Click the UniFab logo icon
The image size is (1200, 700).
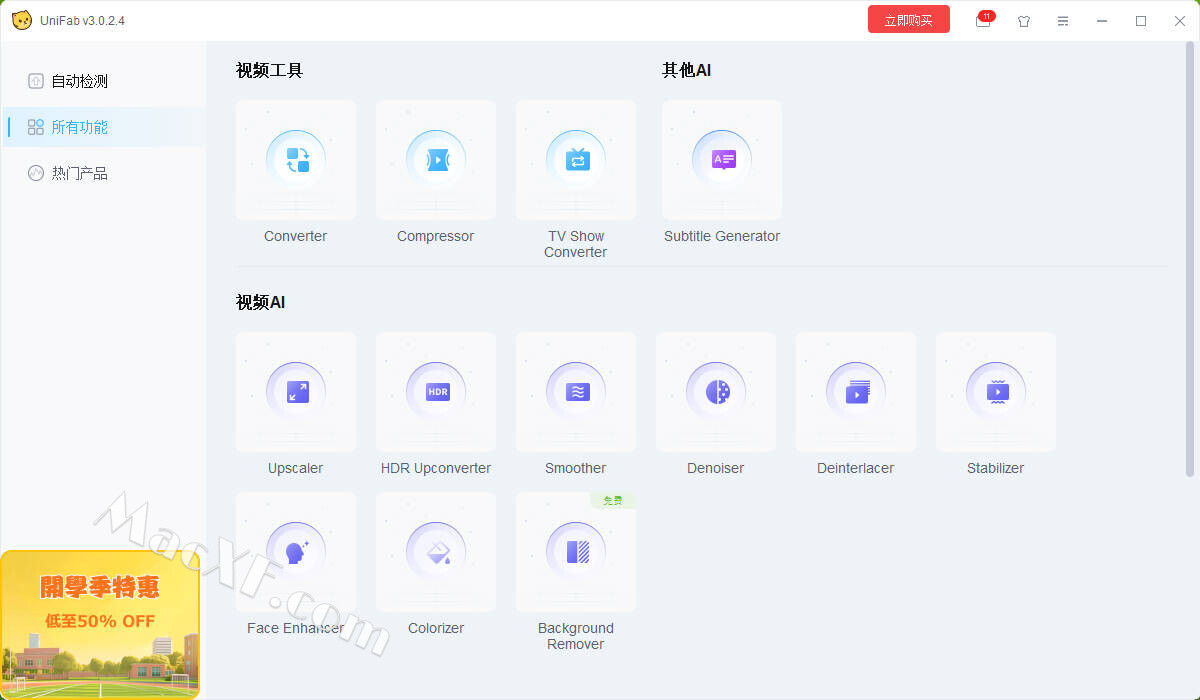click(21, 20)
